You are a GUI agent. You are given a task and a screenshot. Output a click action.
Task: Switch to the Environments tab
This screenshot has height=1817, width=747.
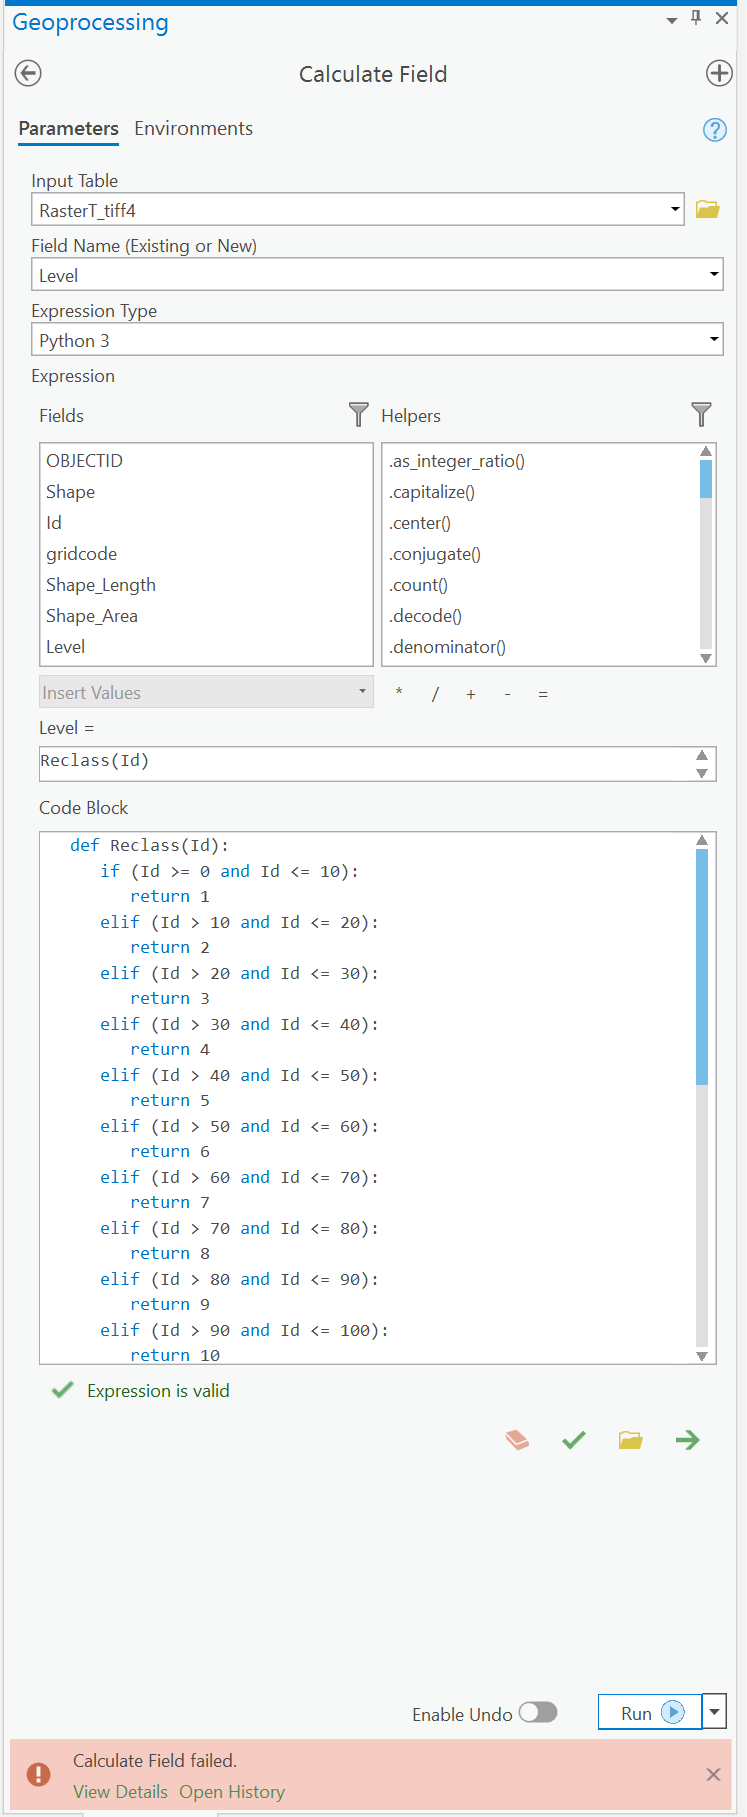[193, 129]
